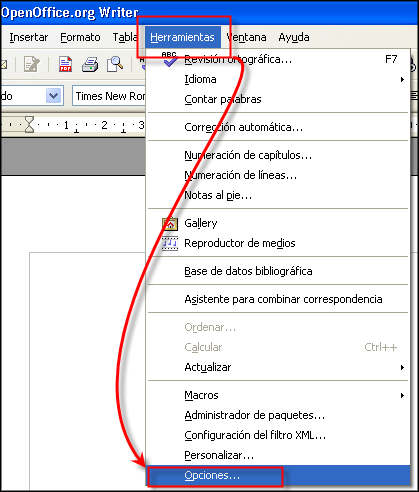Click the Times New Roman font box

pos(109,96)
